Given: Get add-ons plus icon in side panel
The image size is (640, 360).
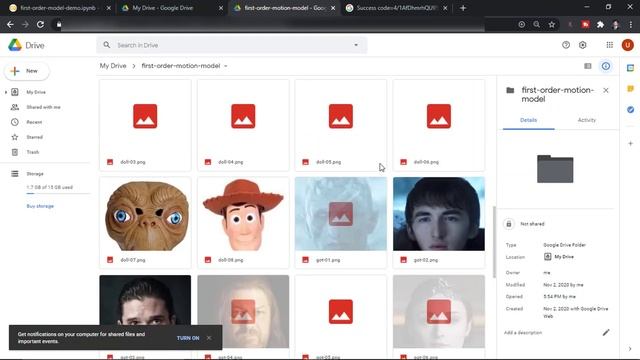Looking at the screenshot, I should pyautogui.click(x=631, y=143).
